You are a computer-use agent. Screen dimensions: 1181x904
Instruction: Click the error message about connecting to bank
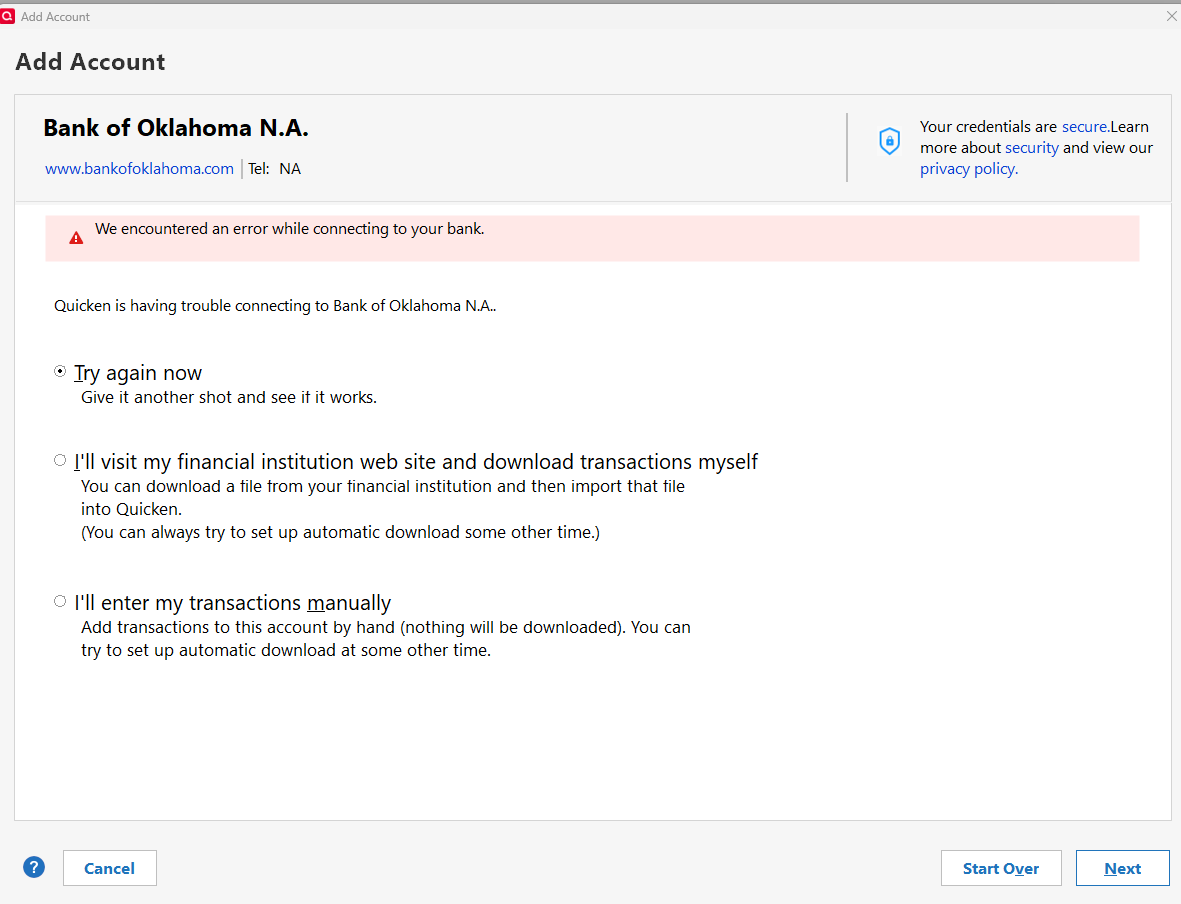point(289,229)
